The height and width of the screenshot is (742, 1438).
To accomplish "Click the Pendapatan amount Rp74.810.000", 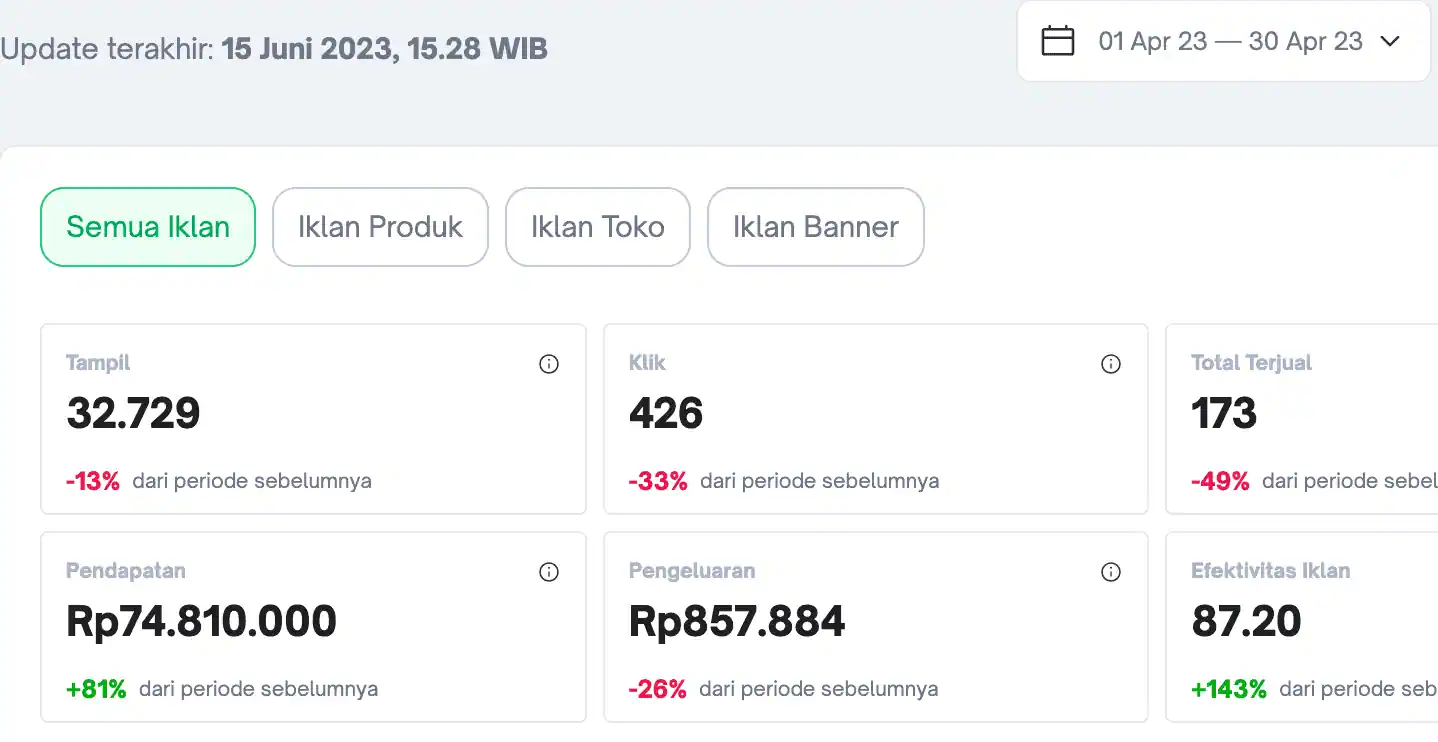I will click(x=201, y=621).
